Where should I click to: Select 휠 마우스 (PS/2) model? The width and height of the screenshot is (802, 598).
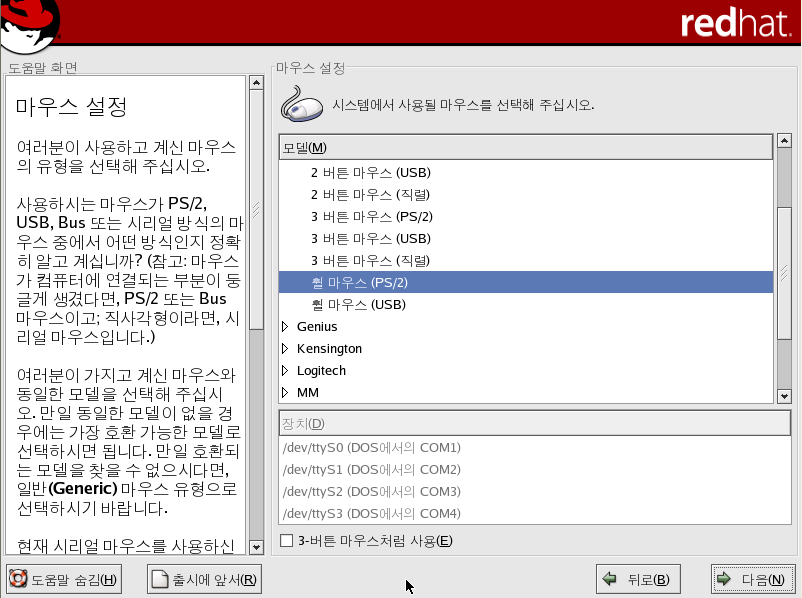tap(526, 282)
